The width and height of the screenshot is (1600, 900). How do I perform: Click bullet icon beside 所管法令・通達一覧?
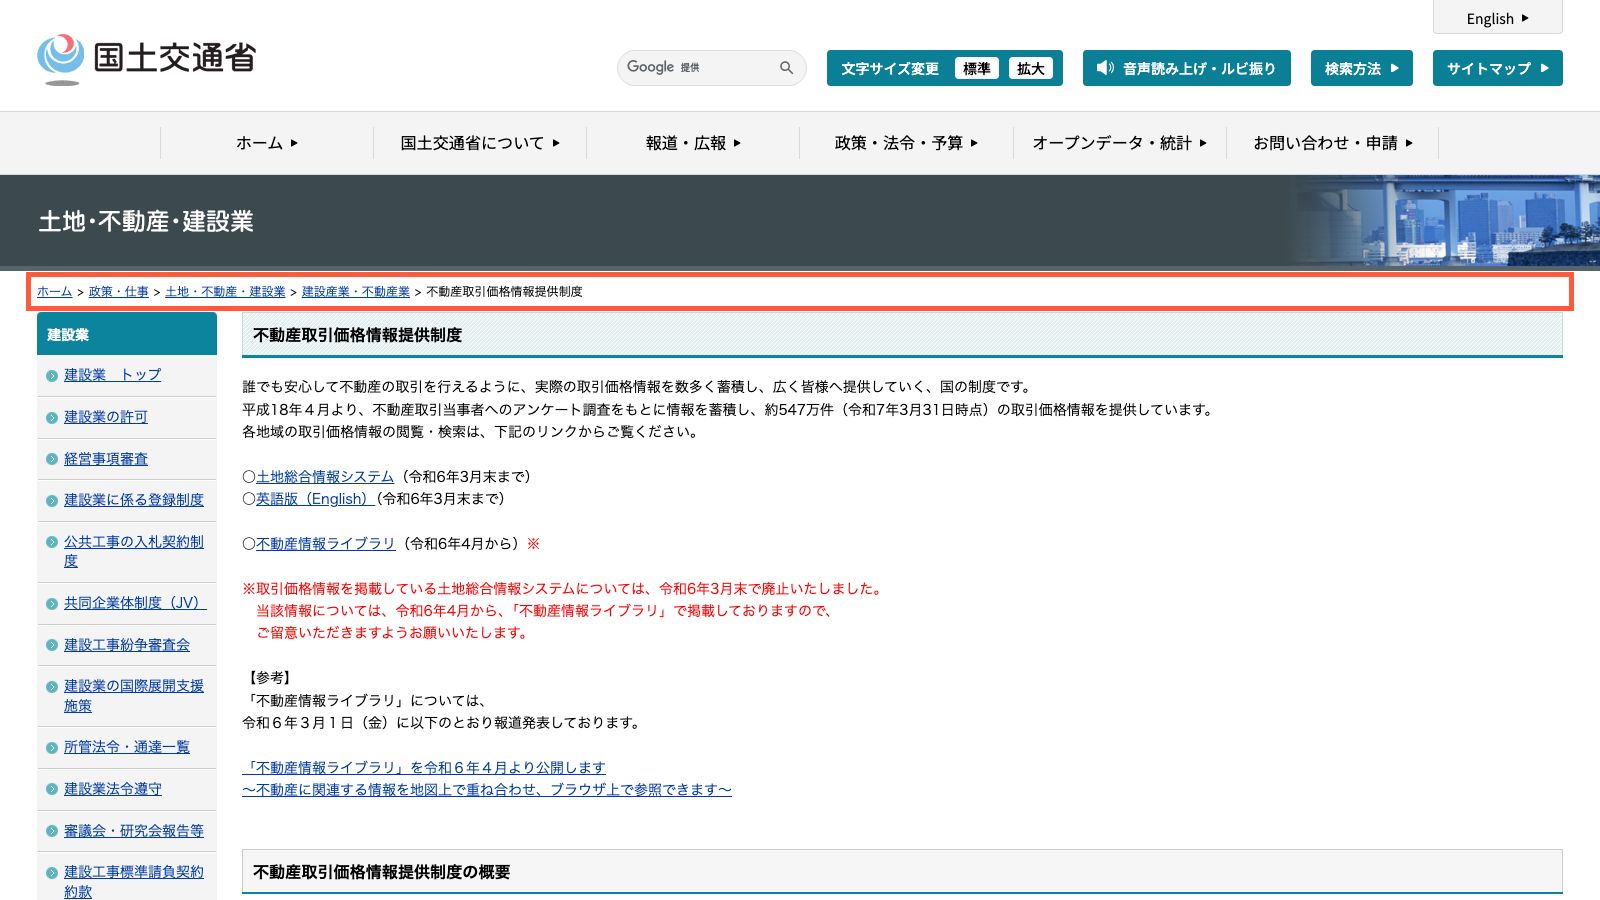tap(52, 748)
